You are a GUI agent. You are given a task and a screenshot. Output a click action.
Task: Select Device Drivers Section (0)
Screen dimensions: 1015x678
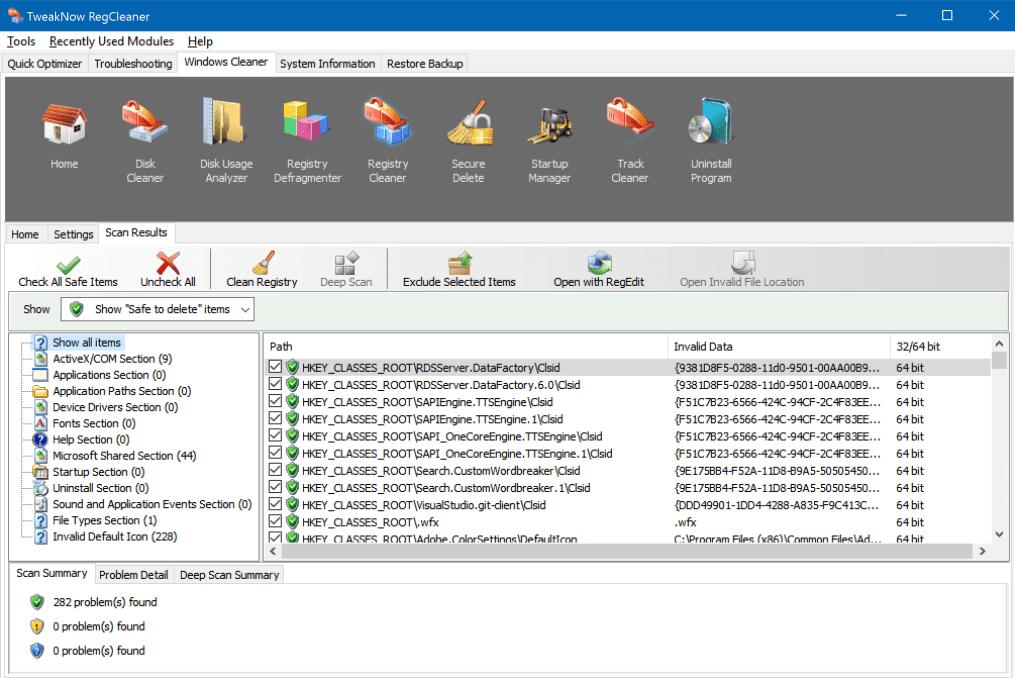click(115, 407)
